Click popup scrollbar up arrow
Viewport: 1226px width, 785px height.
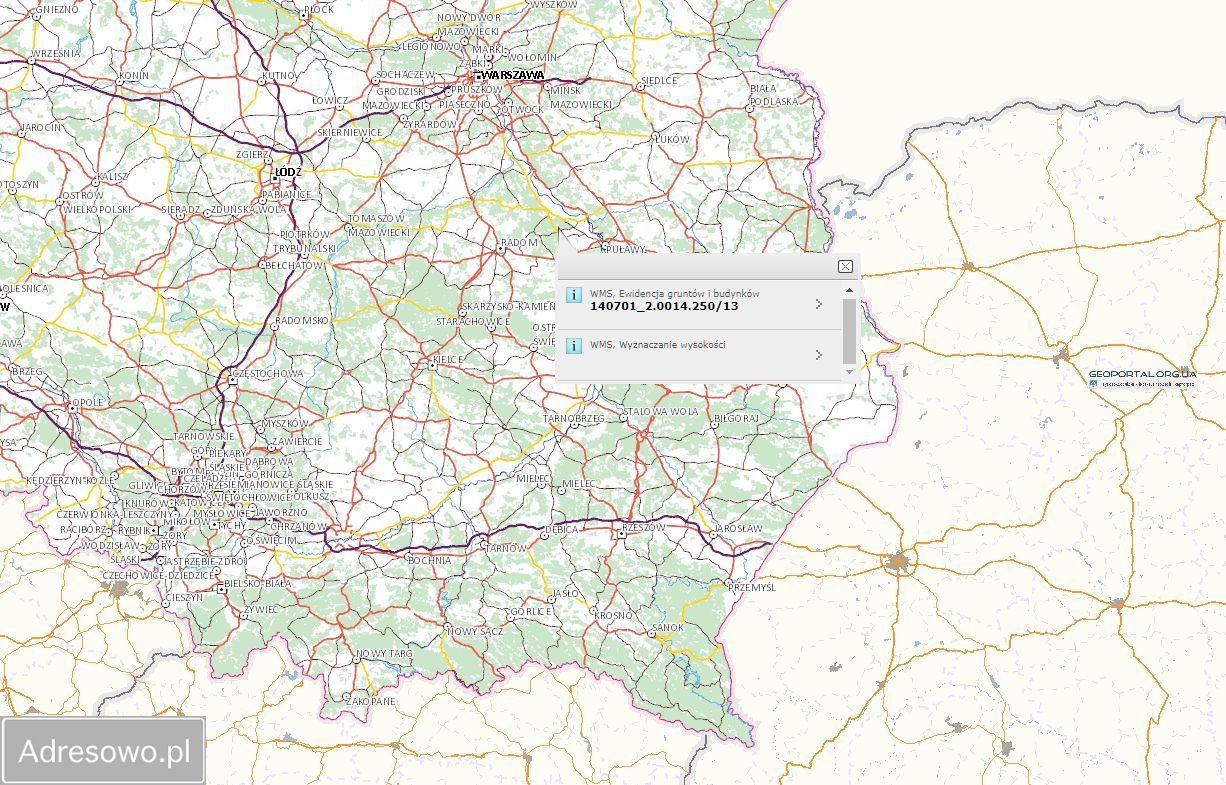(x=850, y=291)
